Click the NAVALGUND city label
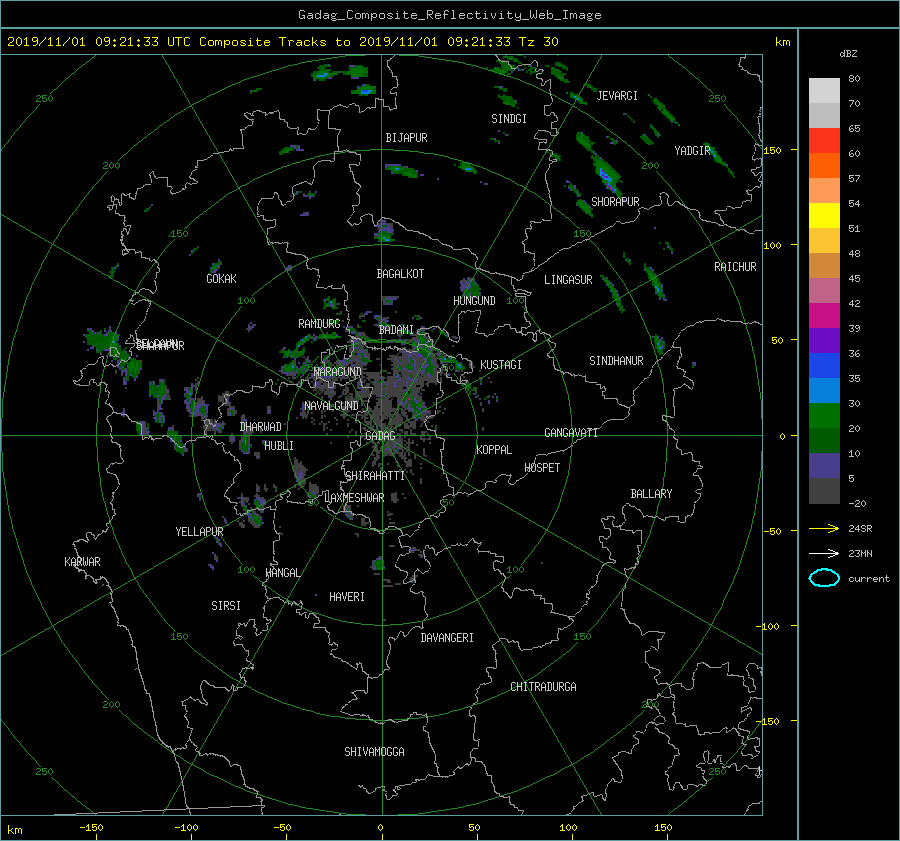 pyautogui.click(x=331, y=406)
